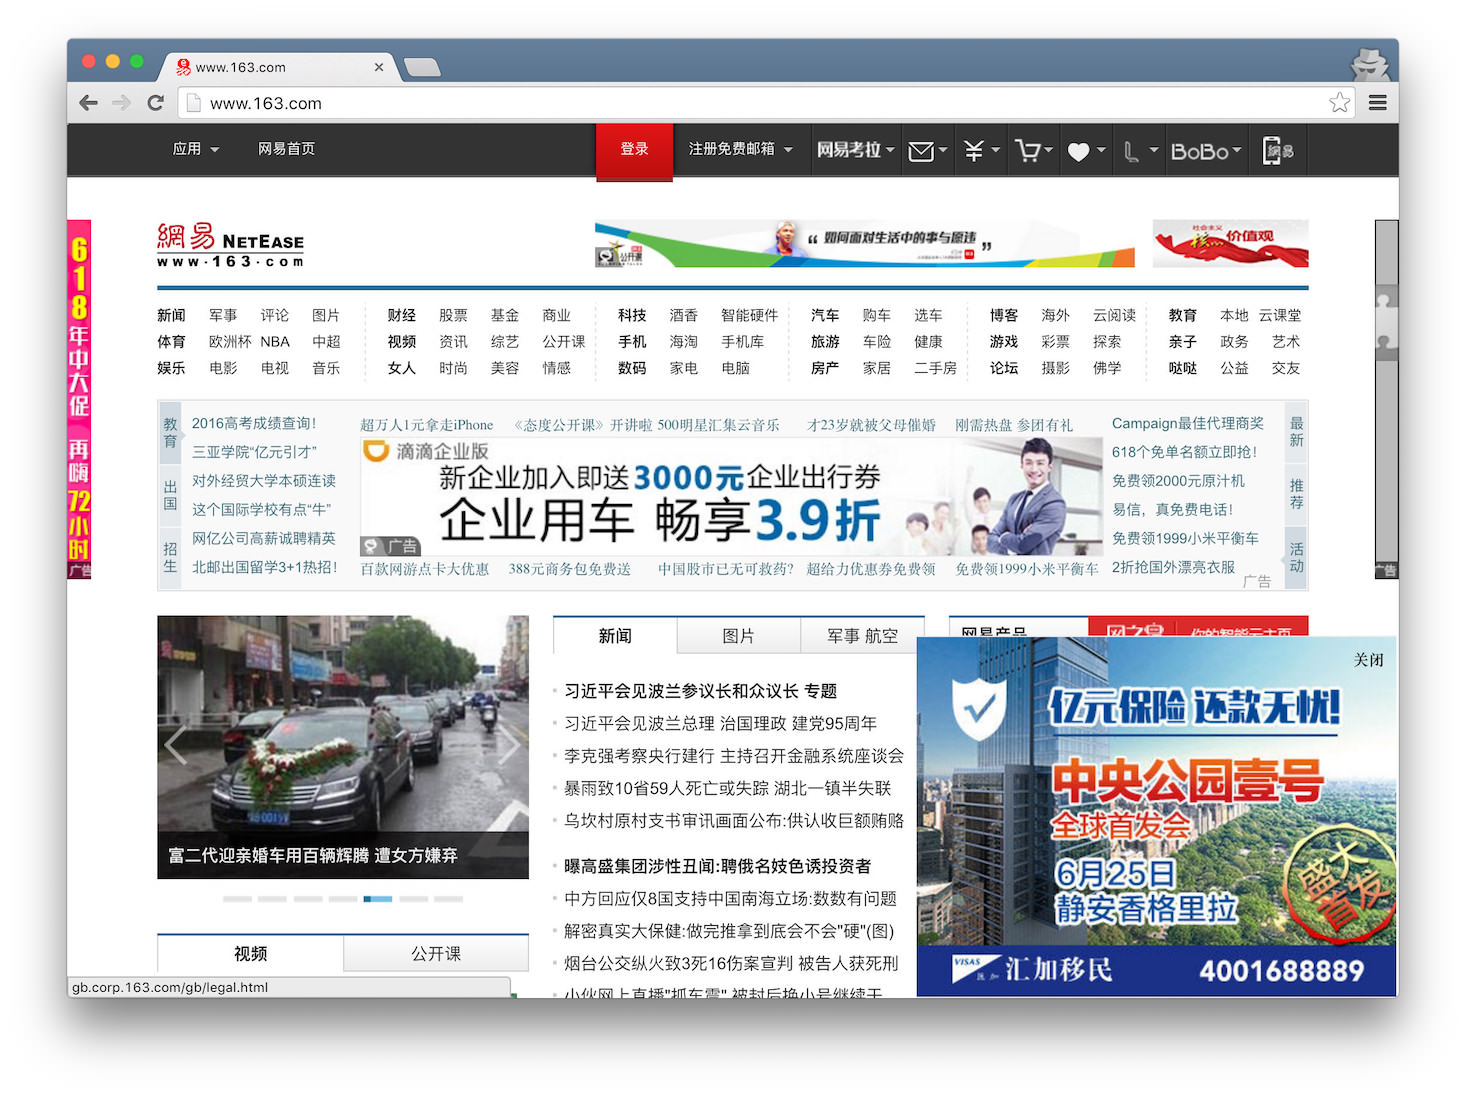Click the yuan currency icon

(x=974, y=151)
